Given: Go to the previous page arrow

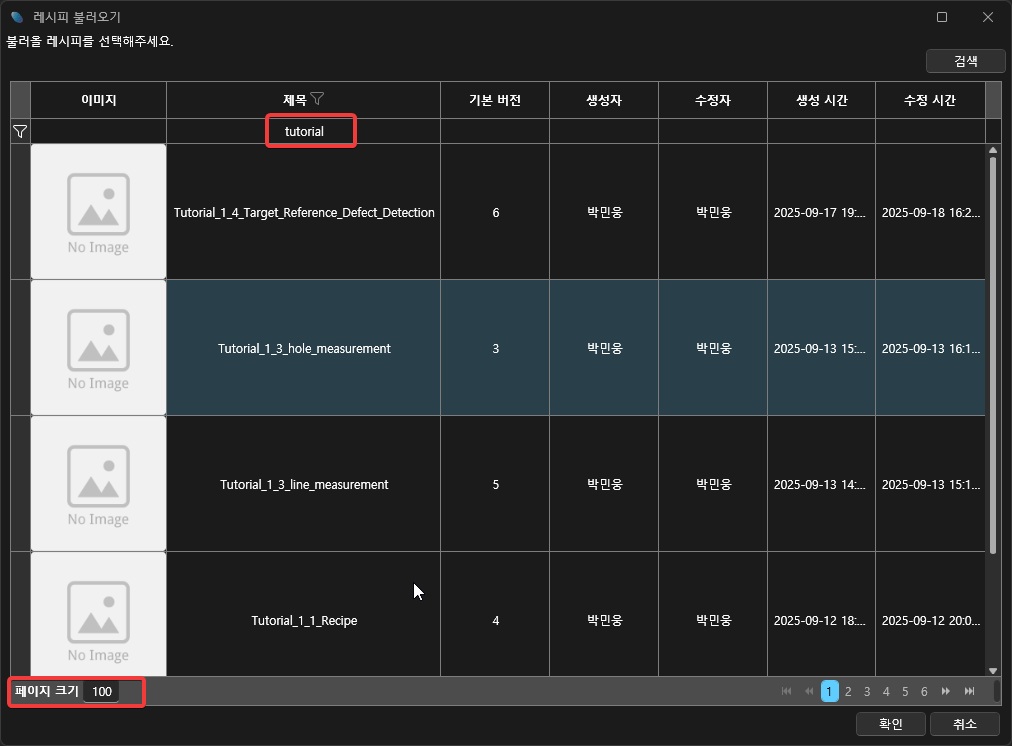Looking at the screenshot, I should click(809, 691).
